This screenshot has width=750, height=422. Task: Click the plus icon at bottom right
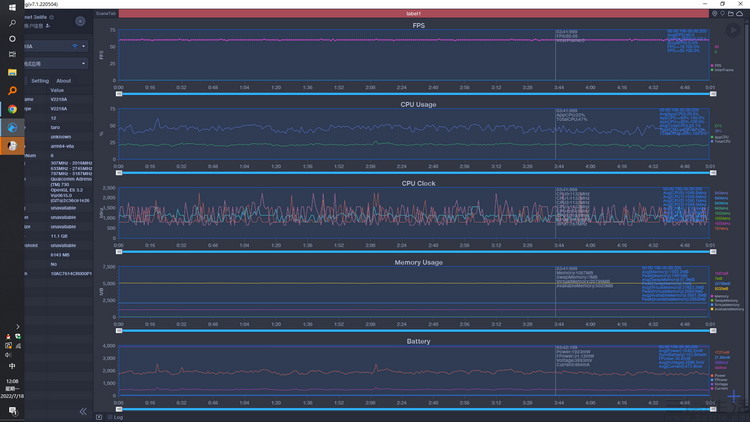734,396
